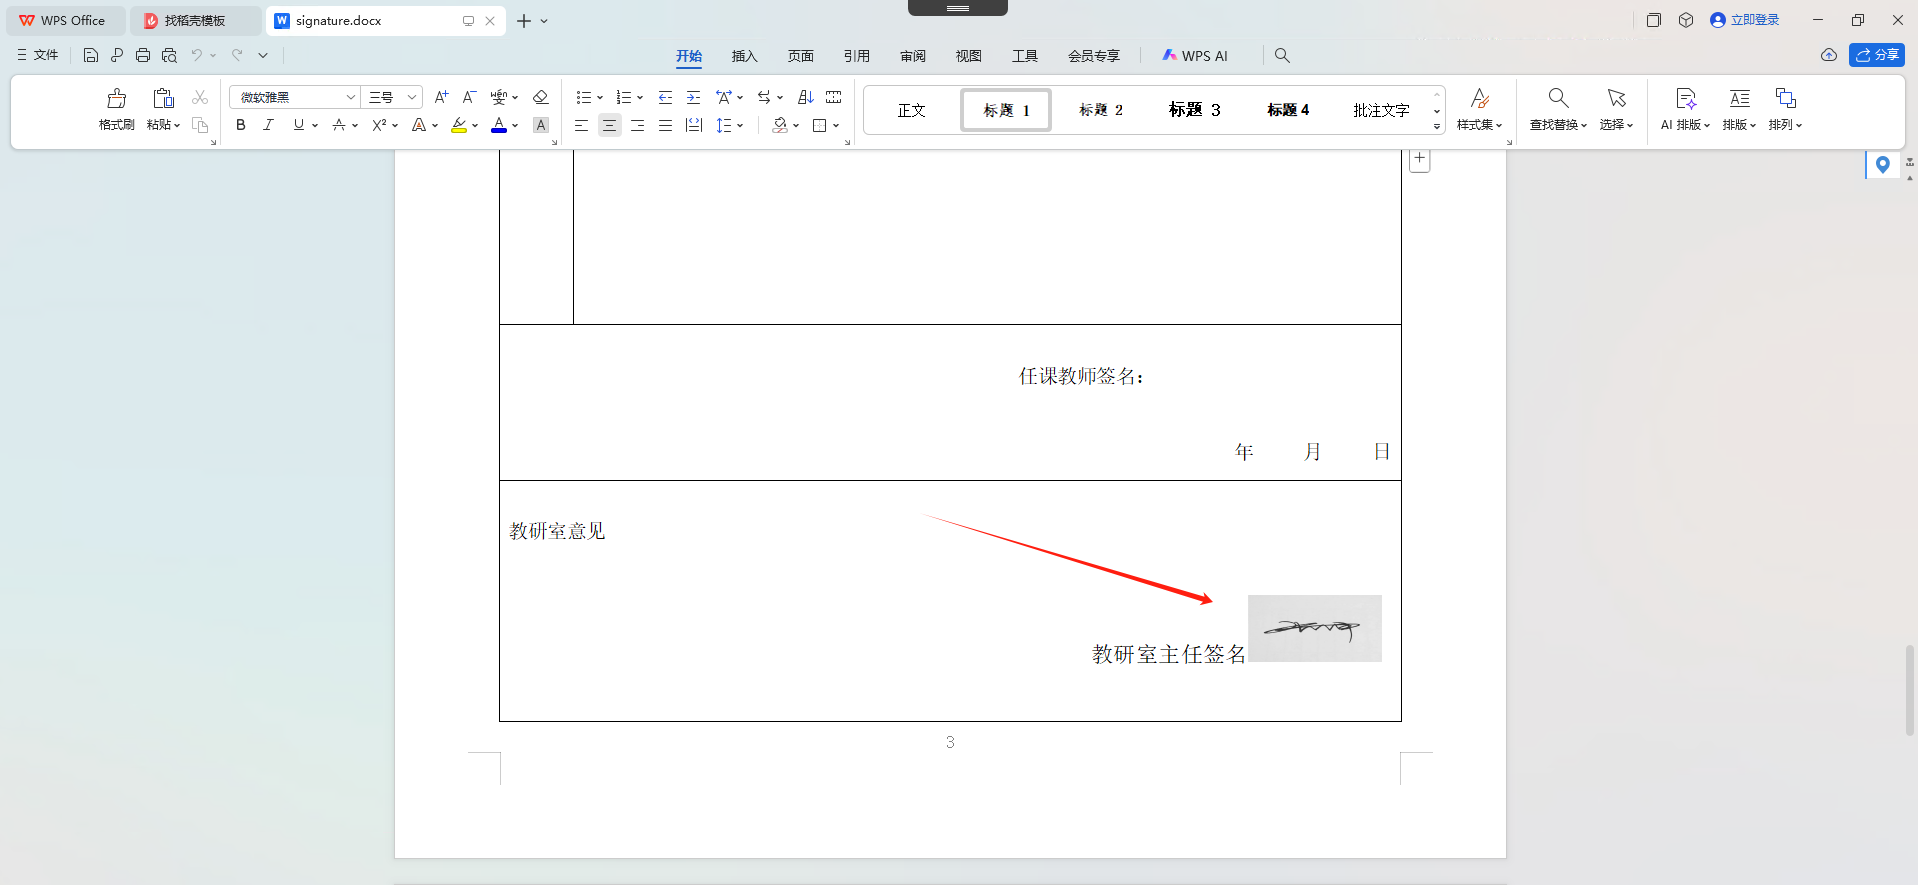Image resolution: width=1918 pixels, height=885 pixels.
Task: Open the font size dropdown (三号)
Action: [x=411, y=97]
